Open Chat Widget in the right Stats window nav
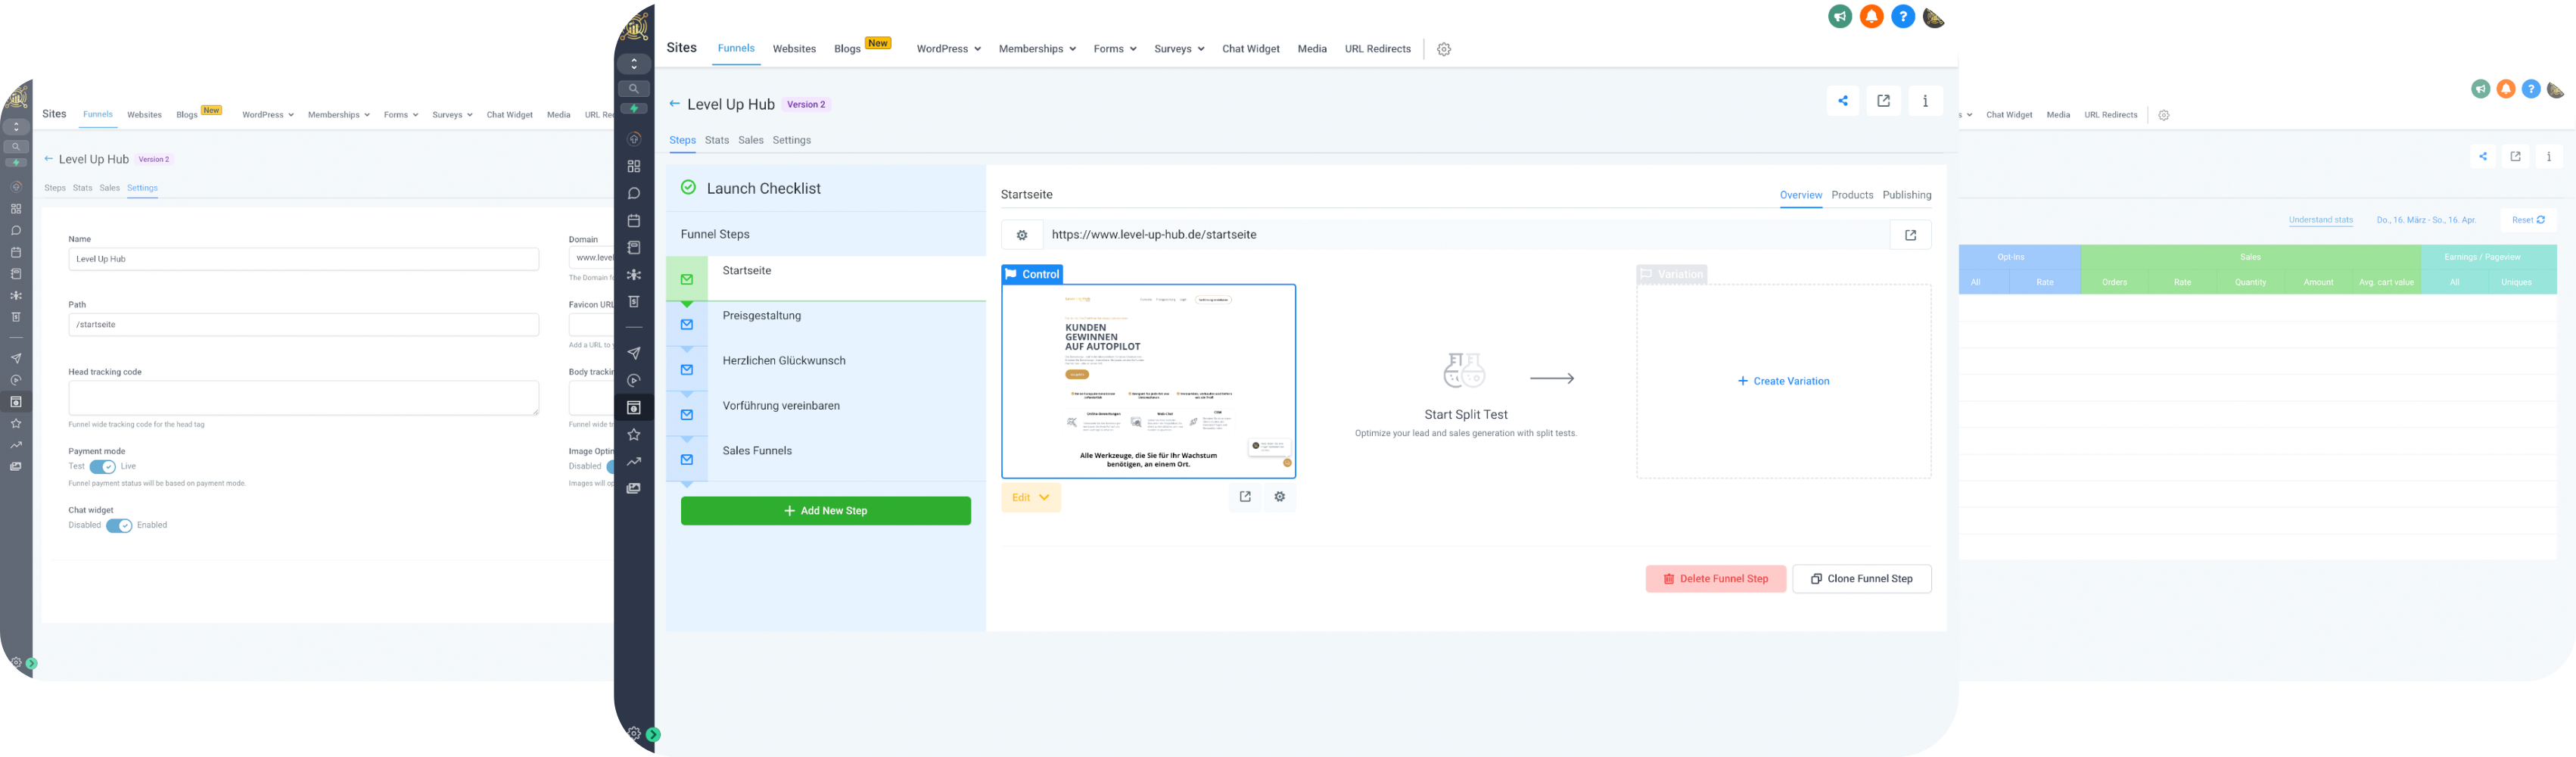The width and height of the screenshot is (2576, 757). 2009,115
